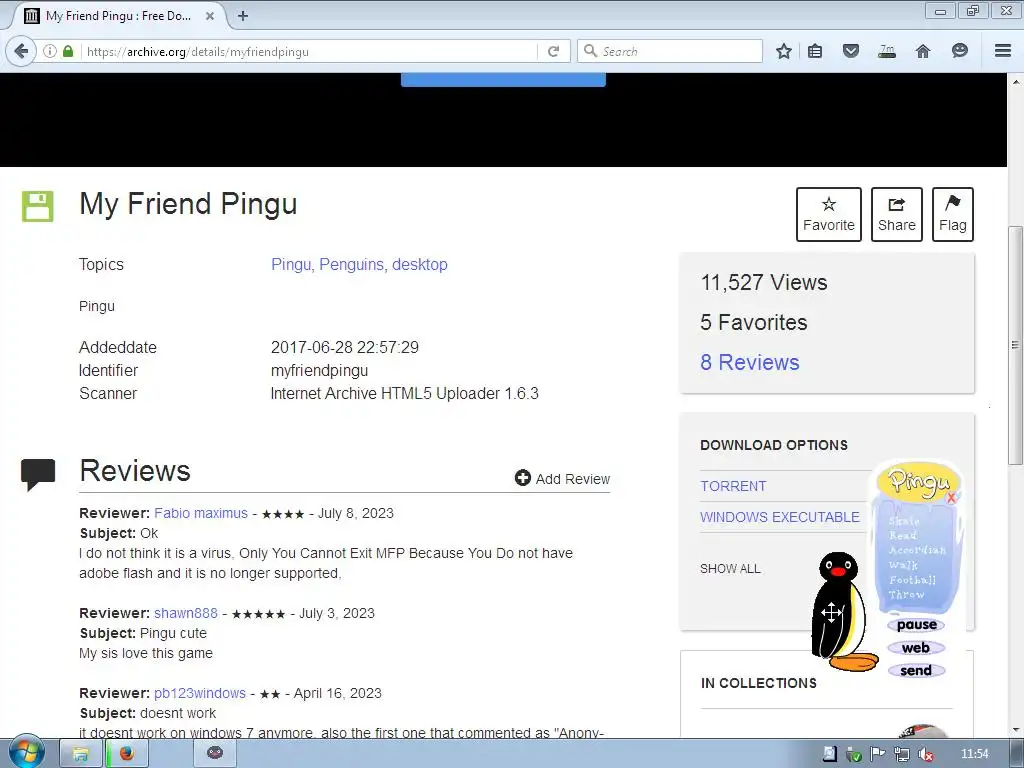Open reviewer Fabio maximus profile
The width and height of the screenshot is (1024, 768).
(x=201, y=513)
